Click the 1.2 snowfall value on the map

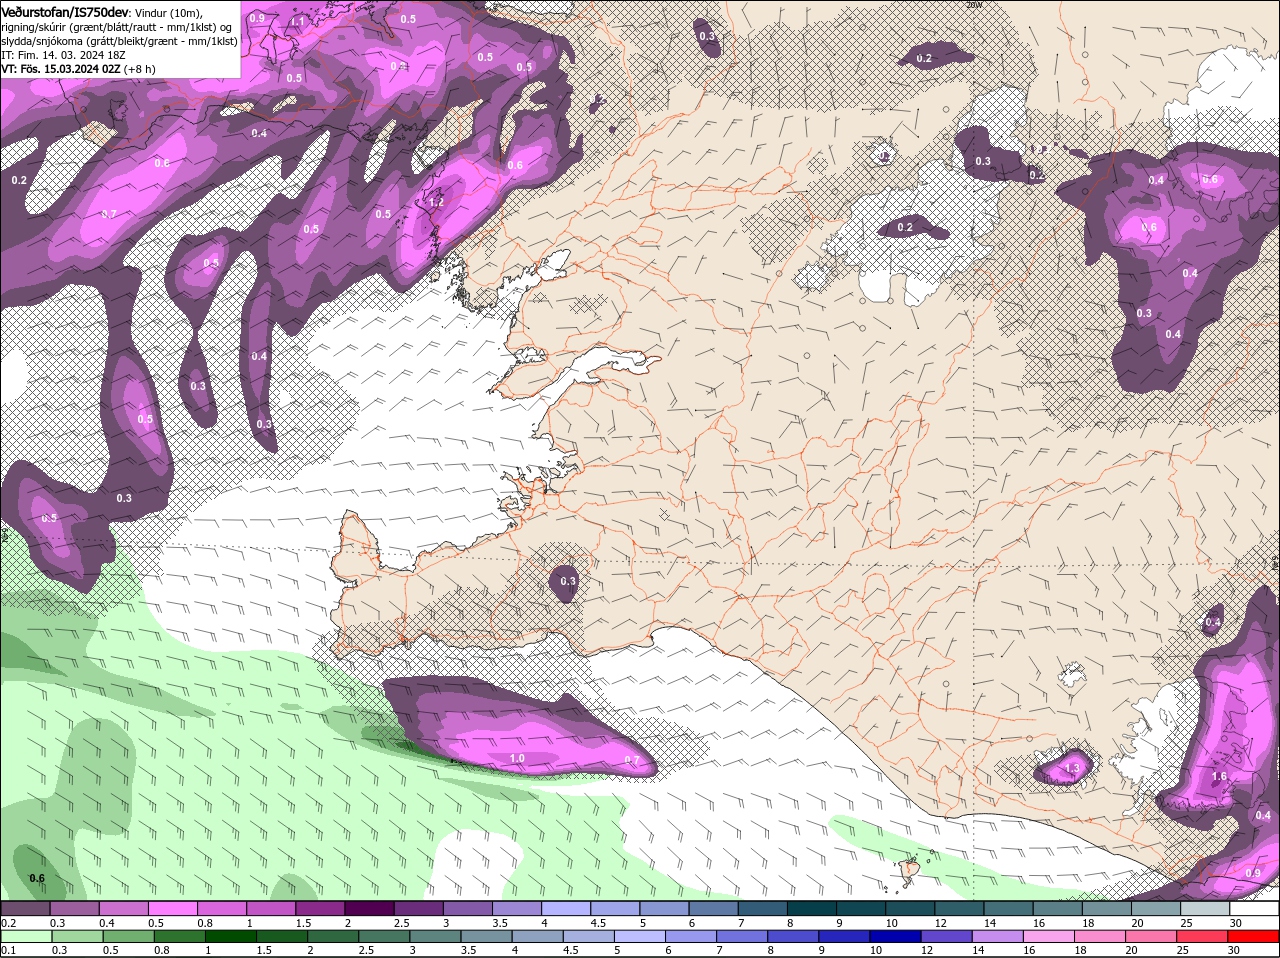(436, 202)
